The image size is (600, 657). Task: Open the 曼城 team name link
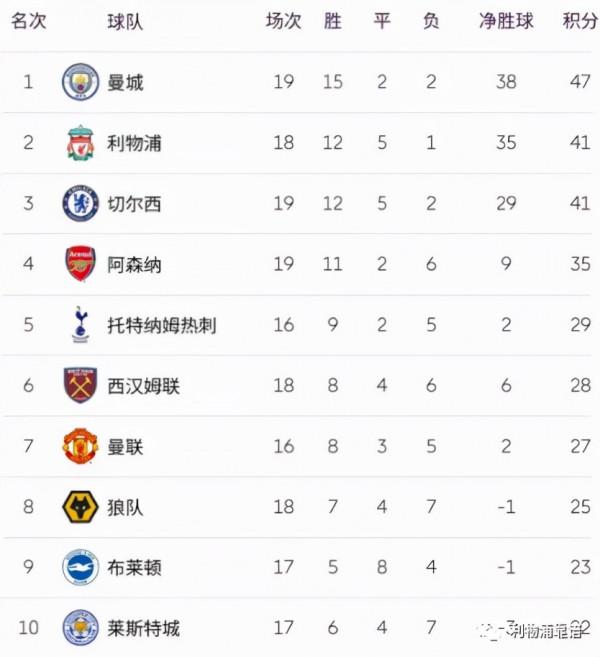(126, 82)
